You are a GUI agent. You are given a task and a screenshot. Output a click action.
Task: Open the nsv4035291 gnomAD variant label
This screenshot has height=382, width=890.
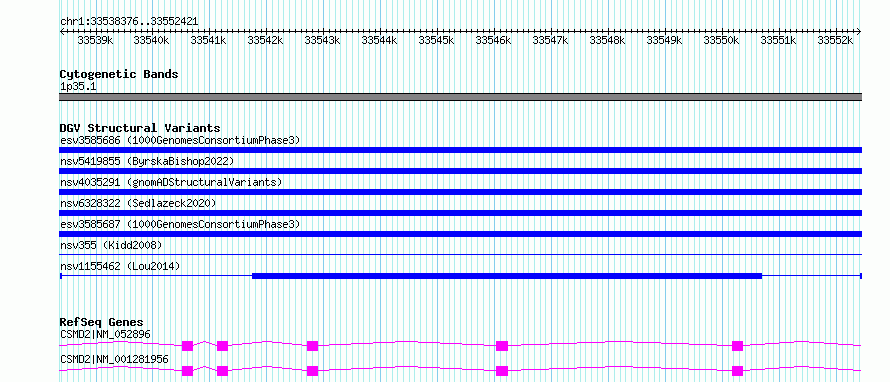point(171,182)
